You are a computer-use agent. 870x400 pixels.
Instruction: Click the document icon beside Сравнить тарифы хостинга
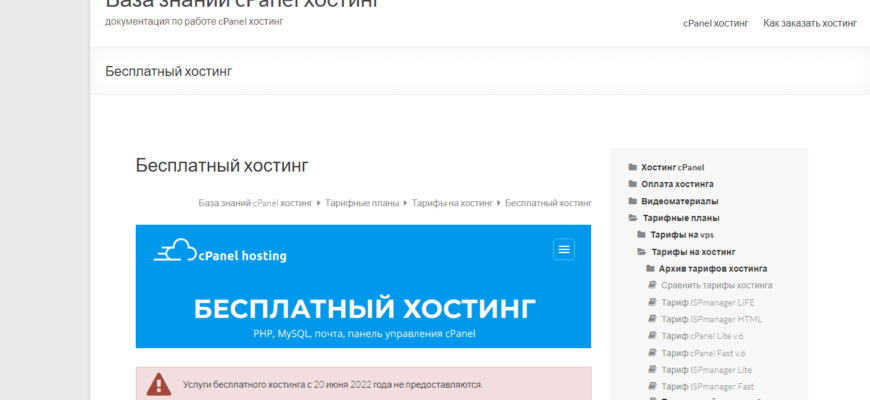pos(652,285)
